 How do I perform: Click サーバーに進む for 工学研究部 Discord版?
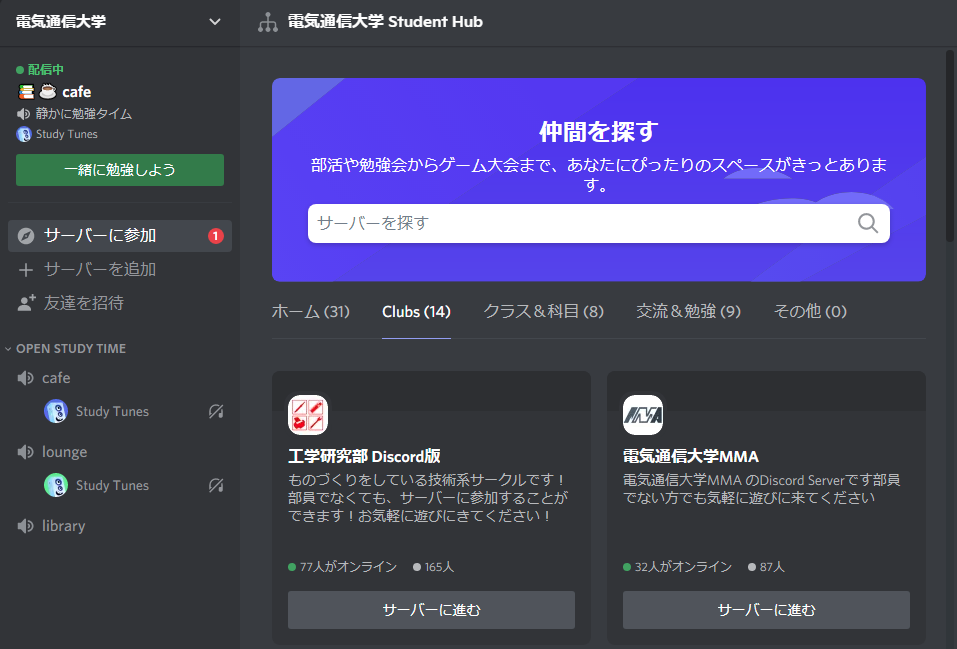coord(432,610)
